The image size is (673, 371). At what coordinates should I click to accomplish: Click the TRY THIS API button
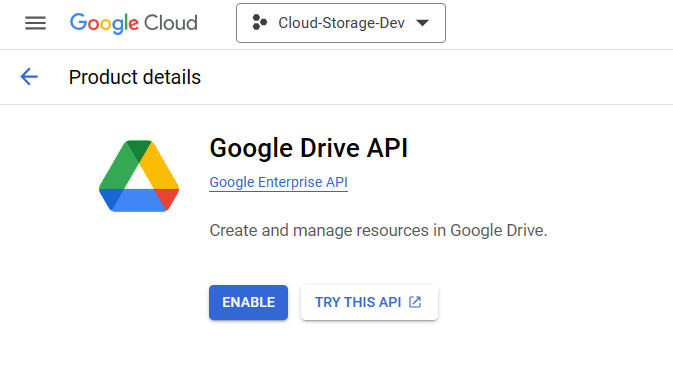[370, 302]
